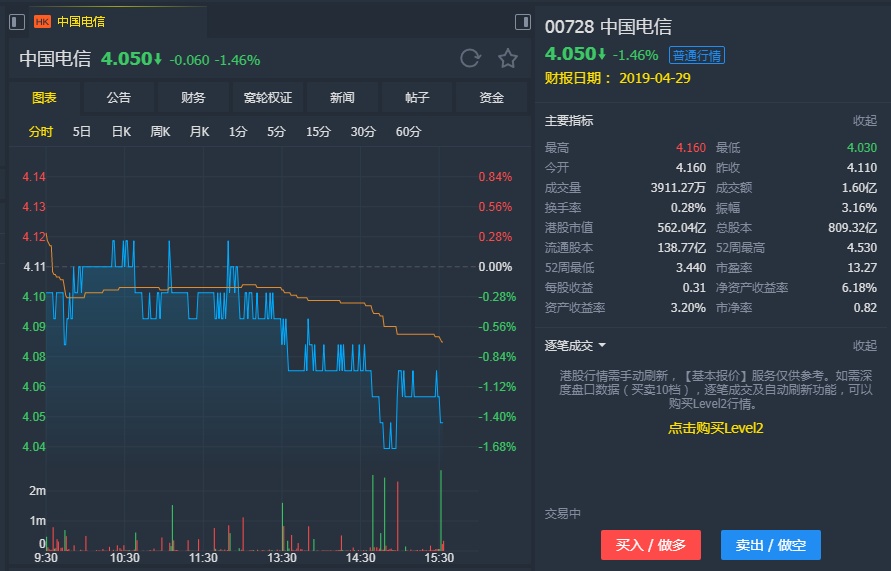This screenshot has height=571, width=891.
Task: Collapse the 逐笔成交 section
Action: (865, 345)
